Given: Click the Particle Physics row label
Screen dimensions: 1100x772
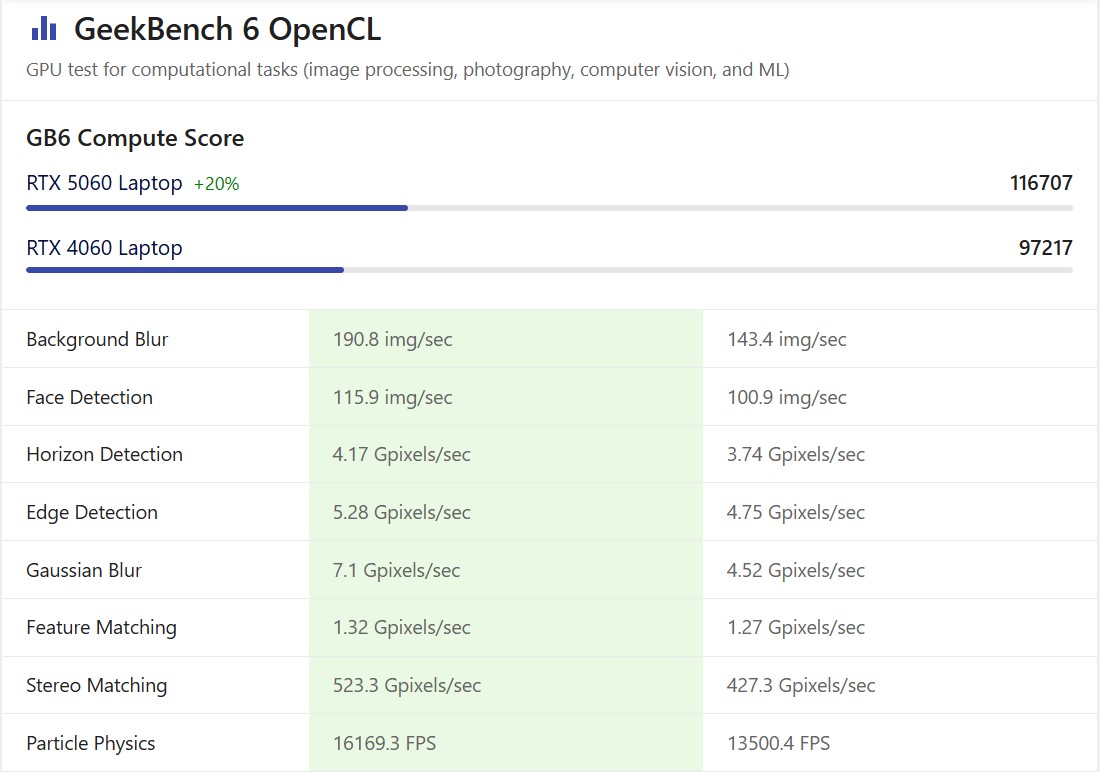Looking at the screenshot, I should 90,743.
